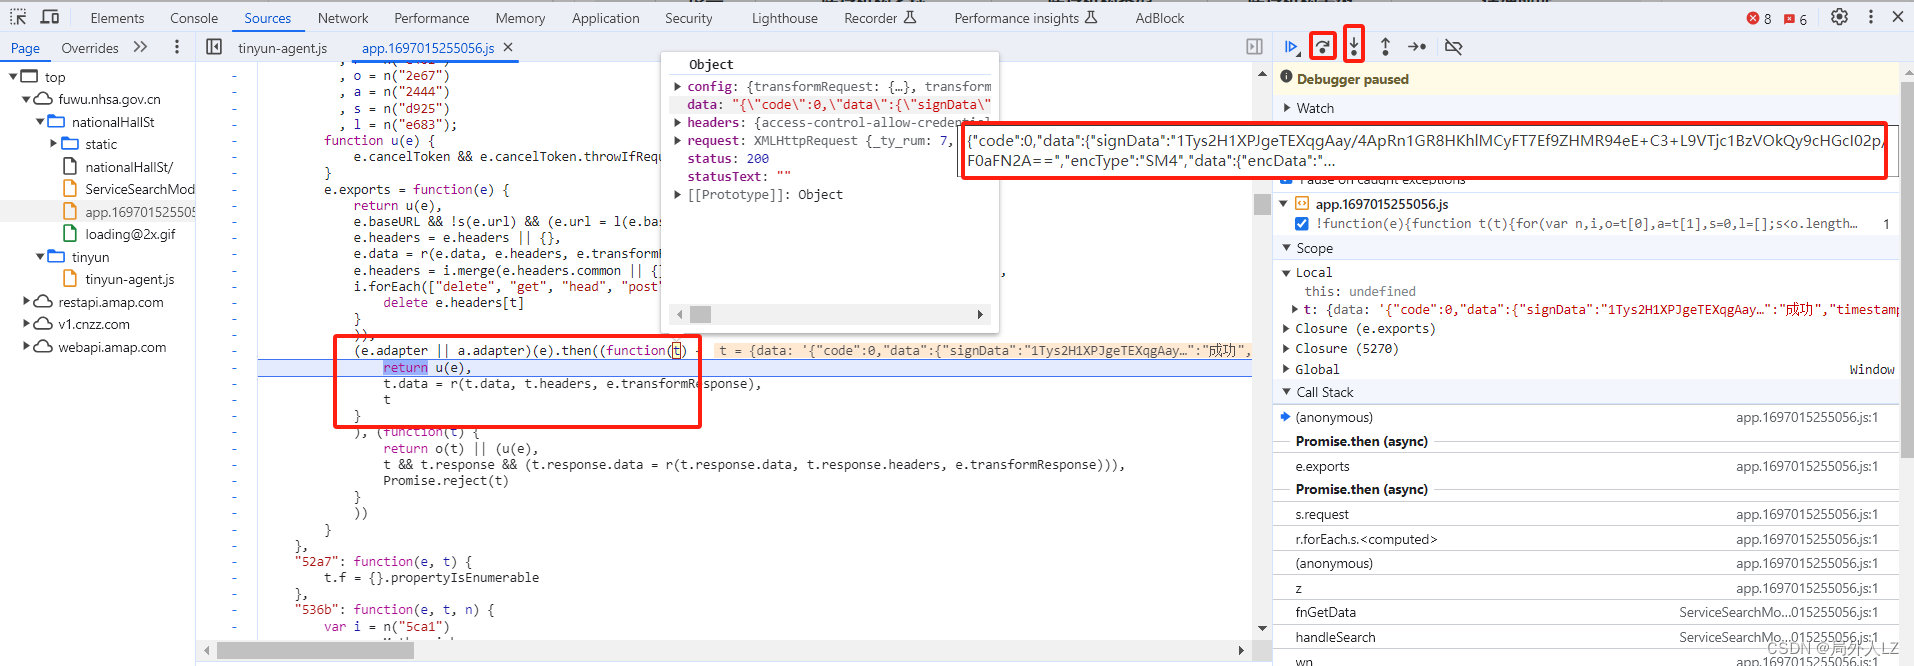Toggle breakpoint checkbox for !function(e) line
Viewport: 1914px width, 666px height.
point(1301,224)
